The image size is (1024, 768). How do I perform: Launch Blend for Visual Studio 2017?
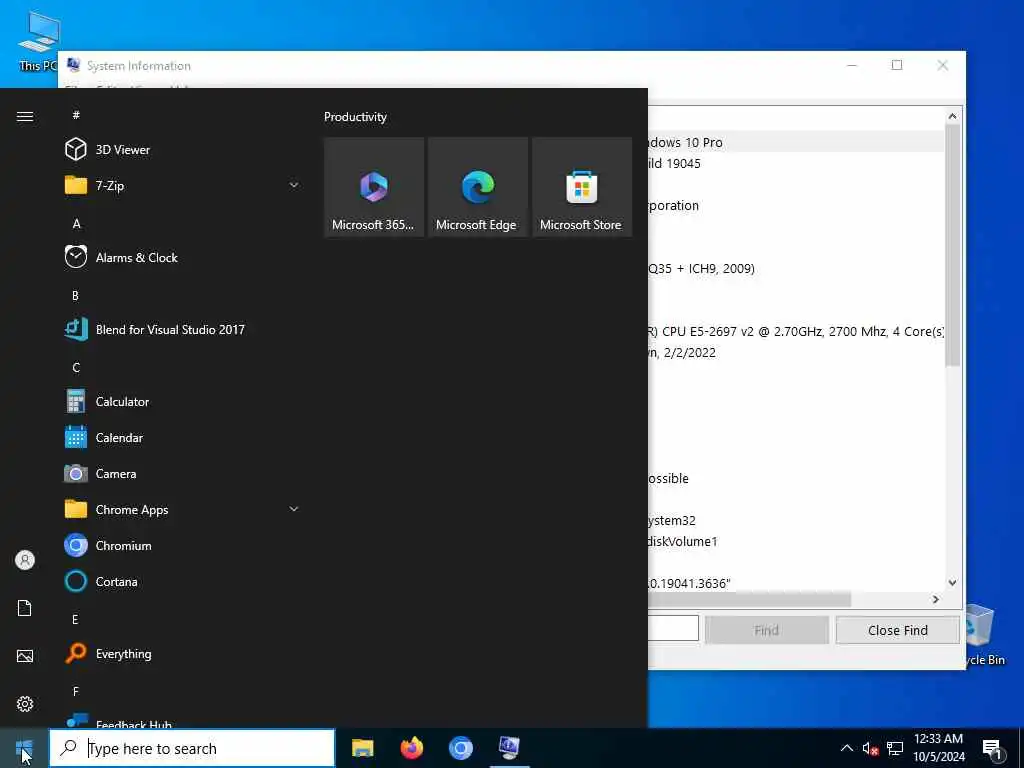tap(182, 330)
